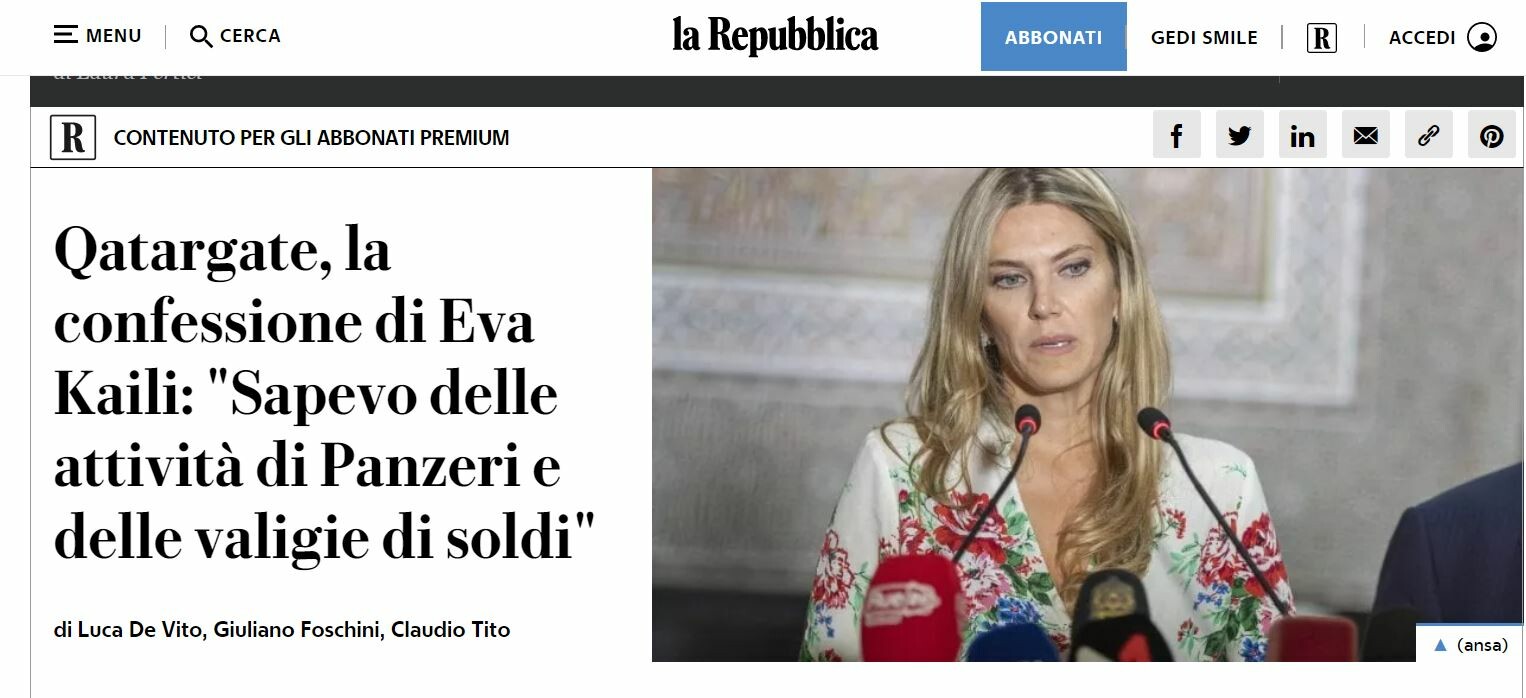1526x698 pixels.
Task: Click the Qatargate article headline
Action: click(x=325, y=394)
